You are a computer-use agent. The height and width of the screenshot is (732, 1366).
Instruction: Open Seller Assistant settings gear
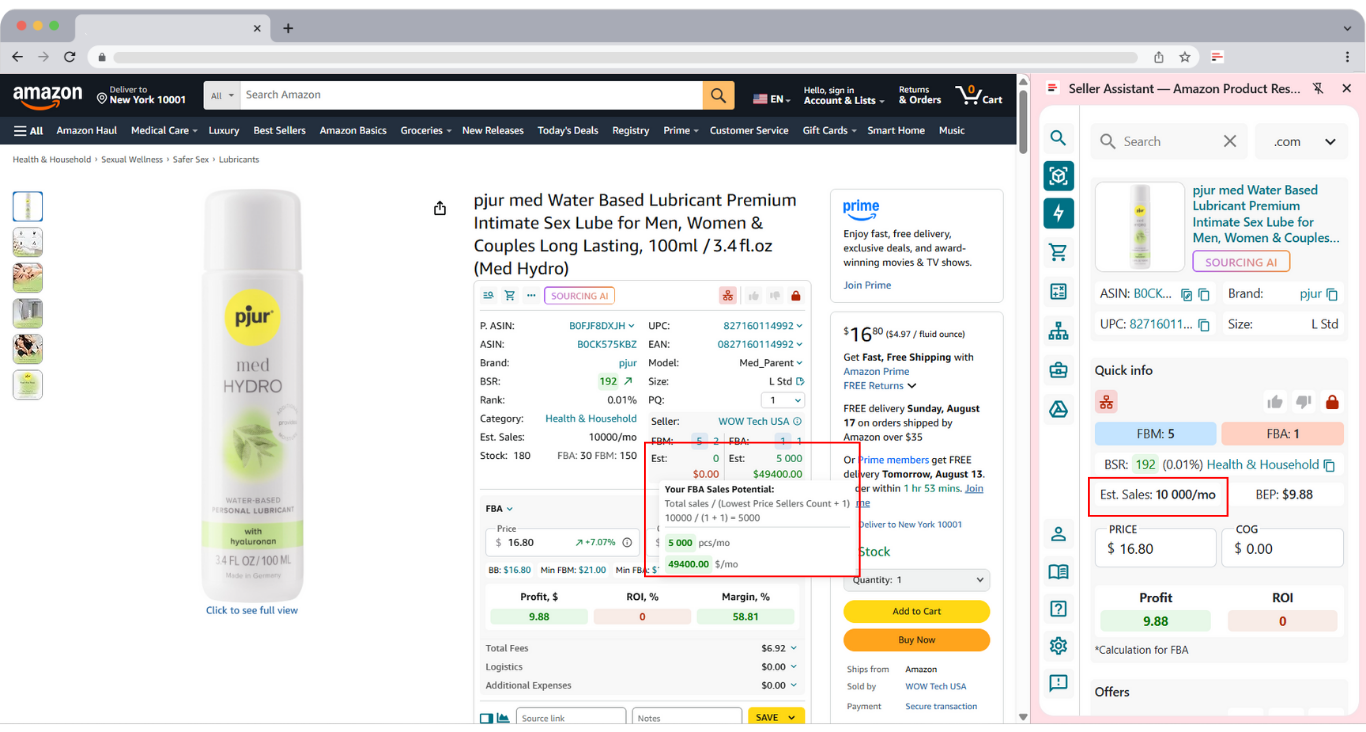tap(1058, 645)
